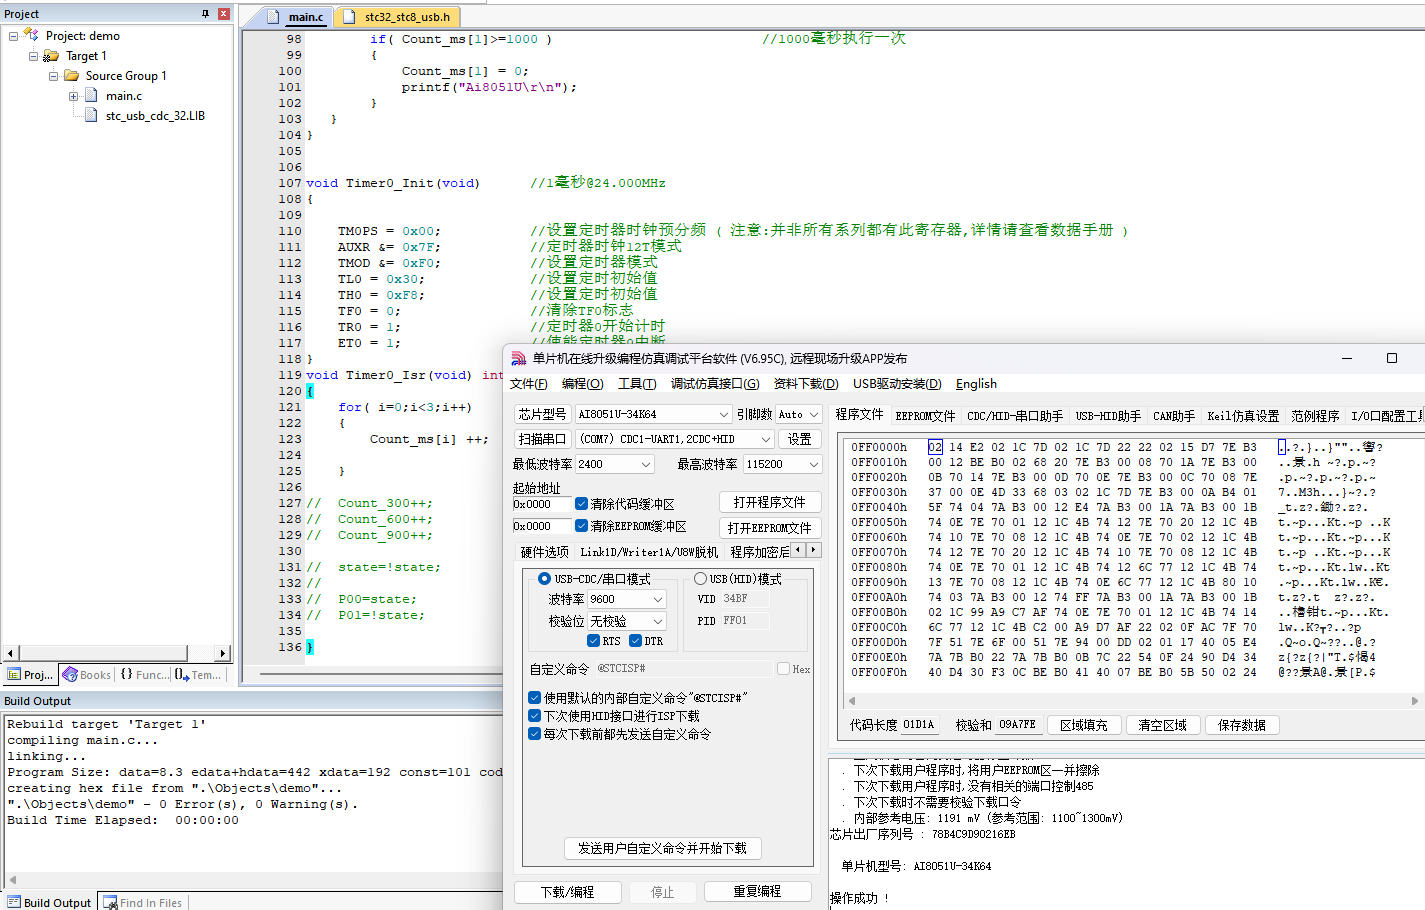This screenshot has width=1425, height=910.
Task: Open the Templates tab icon
Action: pyautogui.click(x=182, y=675)
